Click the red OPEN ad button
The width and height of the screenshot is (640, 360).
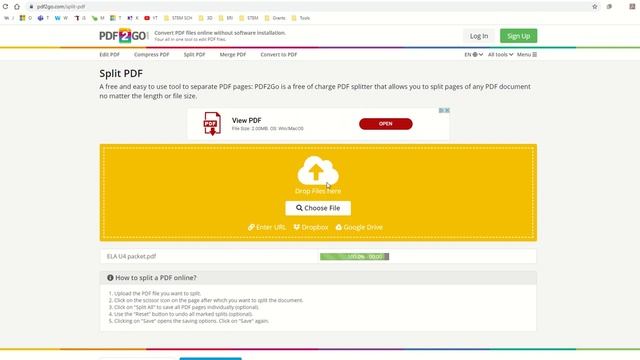(386, 124)
